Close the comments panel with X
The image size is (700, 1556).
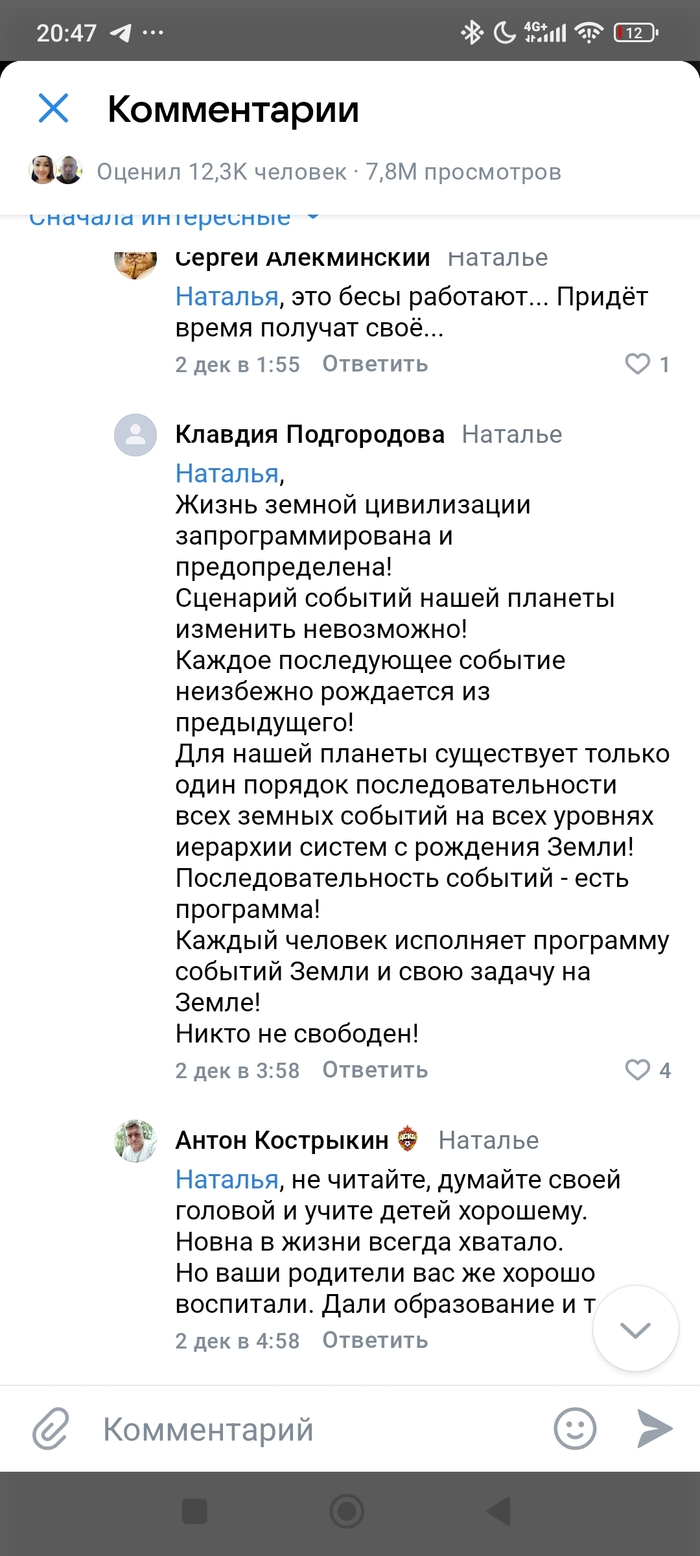[53, 108]
